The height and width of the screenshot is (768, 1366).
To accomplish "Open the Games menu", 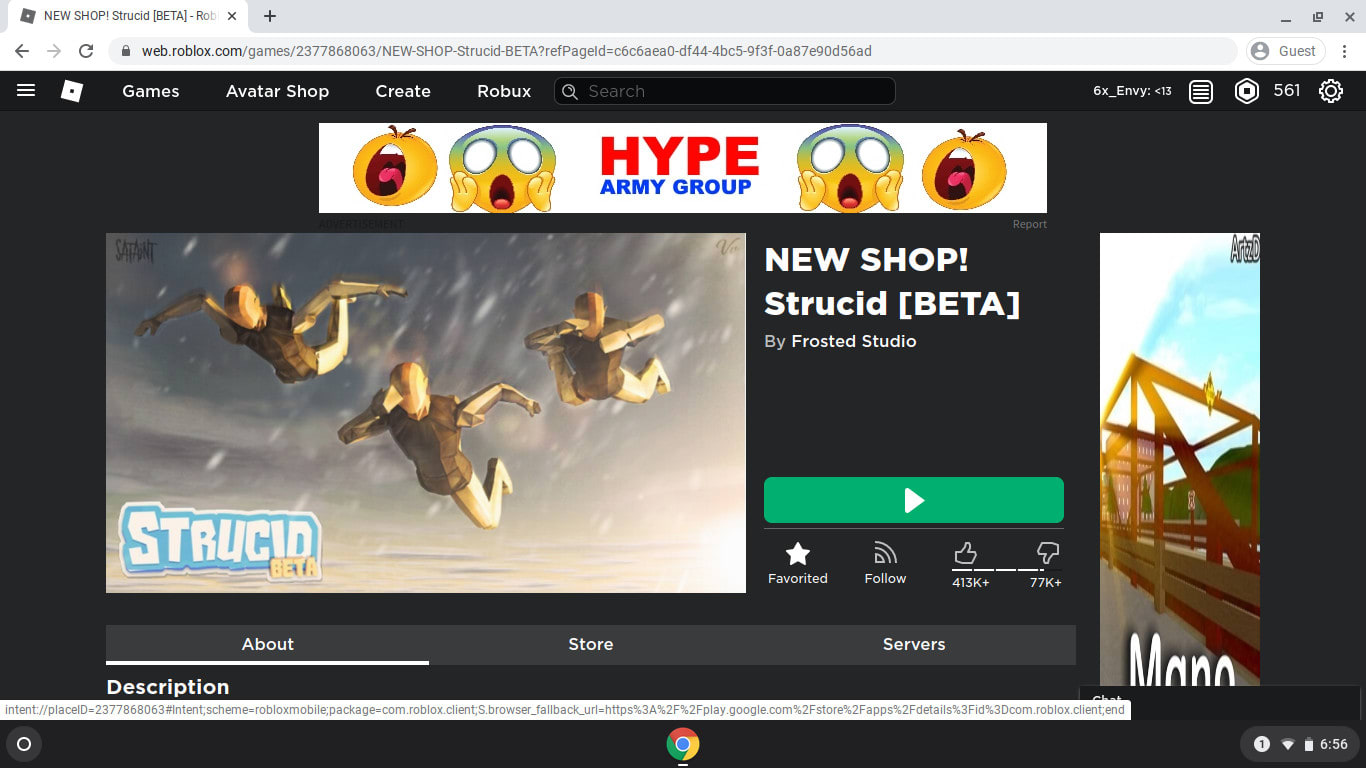I will [x=151, y=91].
